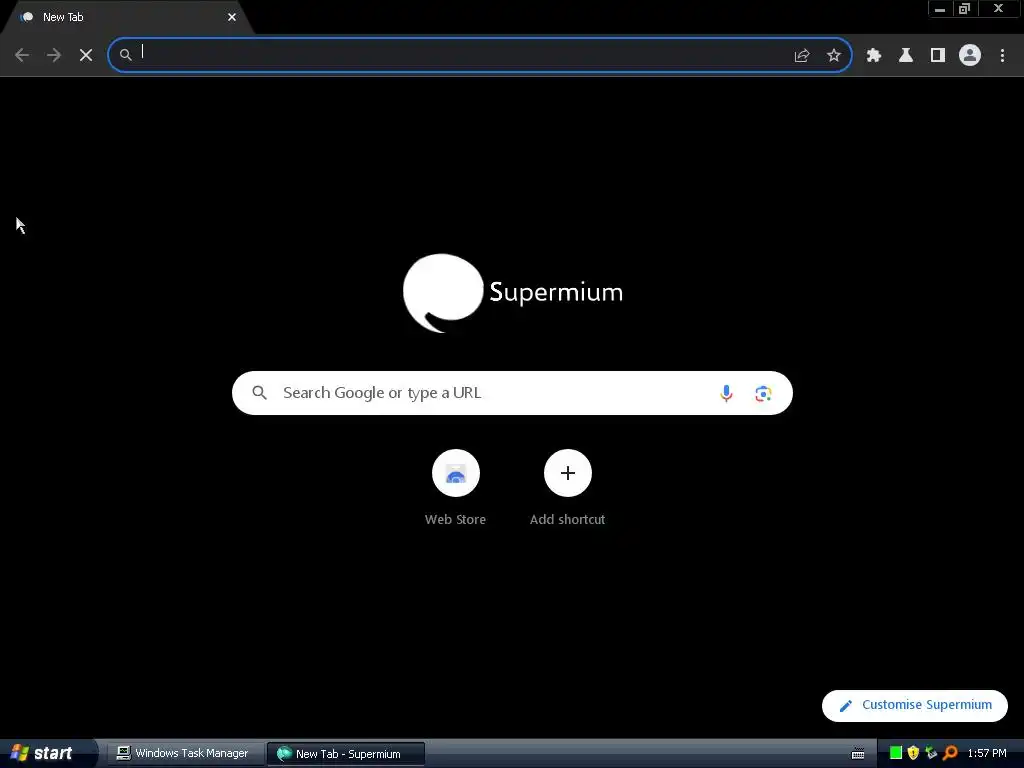Click the Safely Remove Hardware tray icon
This screenshot has height=768, width=1024.
coord(931,753)
